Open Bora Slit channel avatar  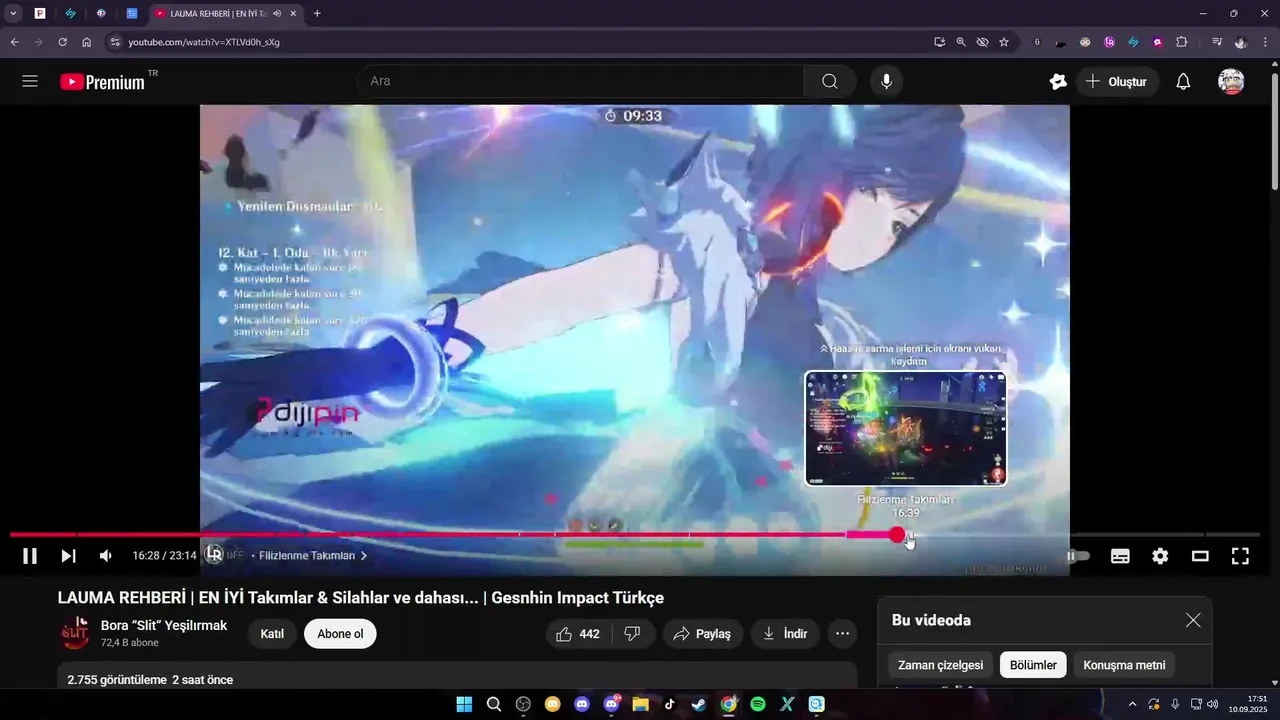click(75, 633)
